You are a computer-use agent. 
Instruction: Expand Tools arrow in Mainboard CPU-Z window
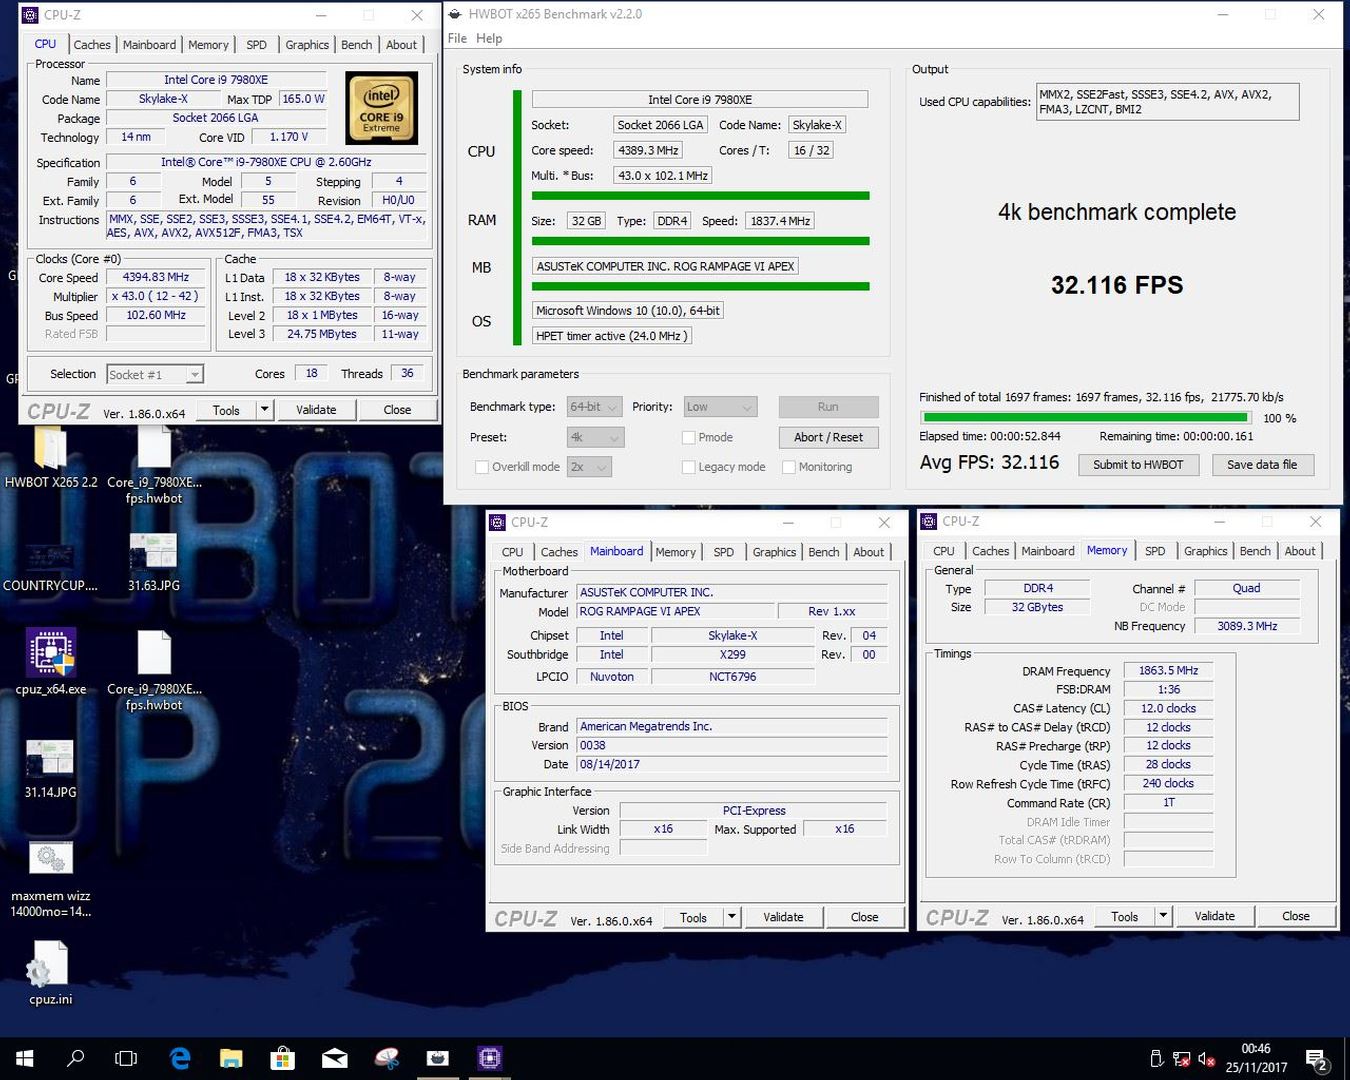click(x=731, y=916)
